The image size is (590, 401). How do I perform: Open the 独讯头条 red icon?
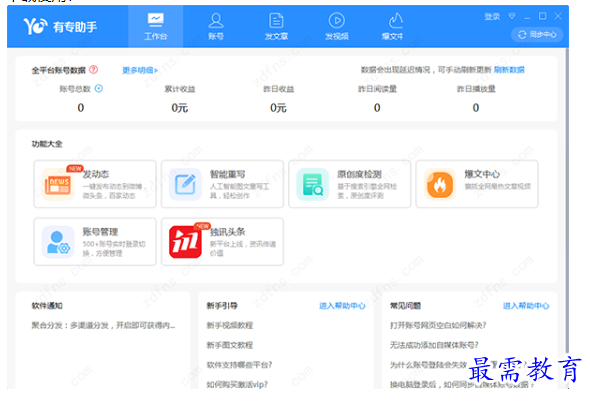185,242
